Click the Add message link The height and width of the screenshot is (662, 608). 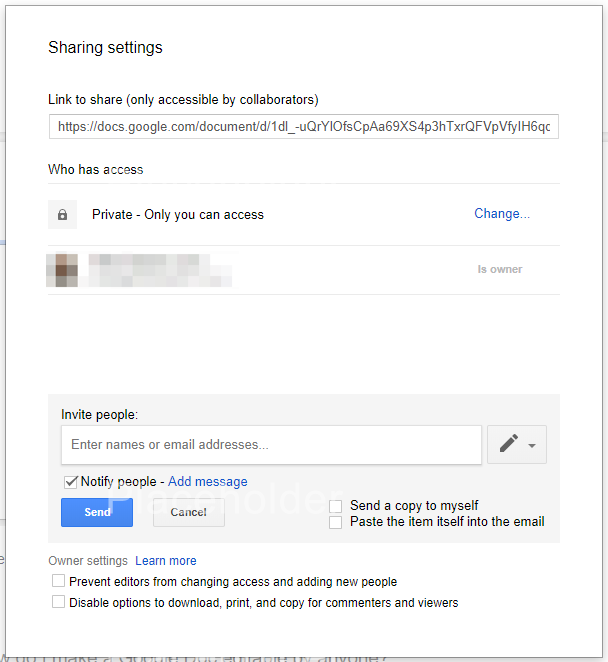(207, 482)
